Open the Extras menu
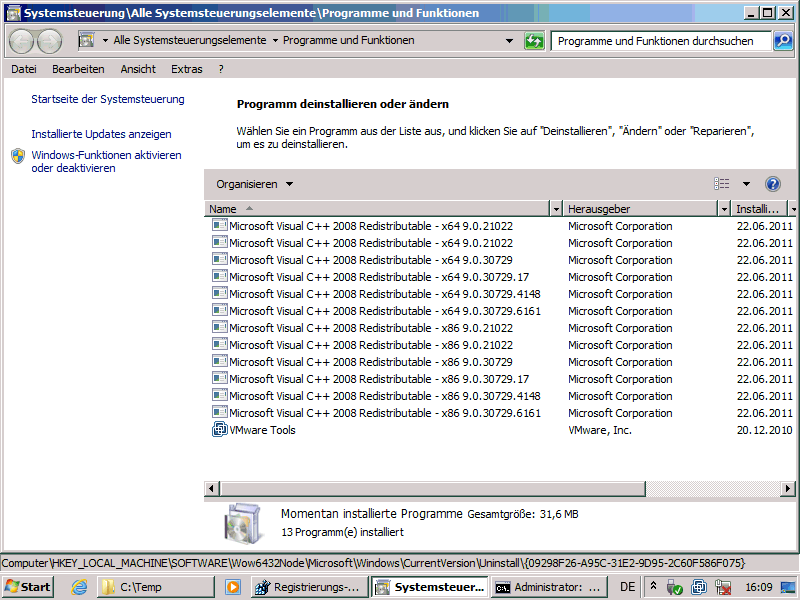Viewport: 800px width, 600px height. 186,69
